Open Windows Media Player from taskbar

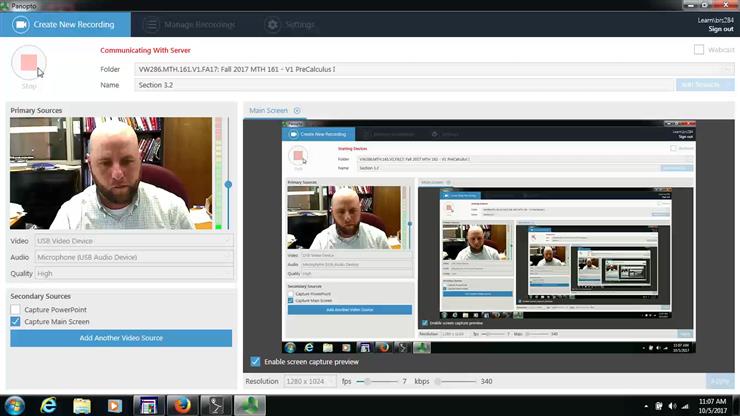click(x=114, y=405)
